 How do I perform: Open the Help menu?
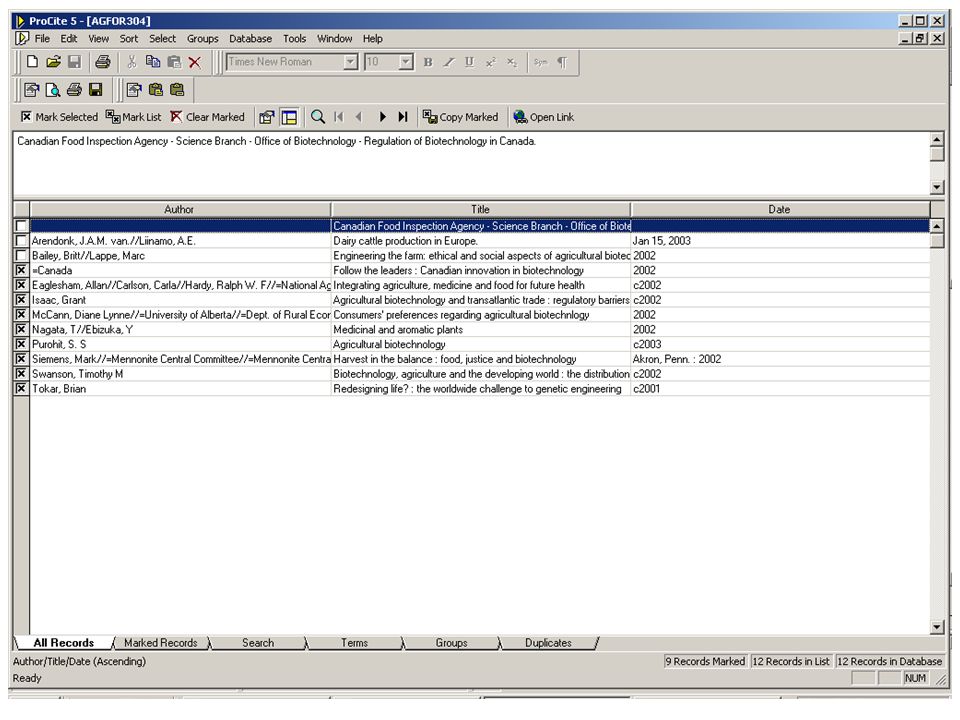coord(372,39)
